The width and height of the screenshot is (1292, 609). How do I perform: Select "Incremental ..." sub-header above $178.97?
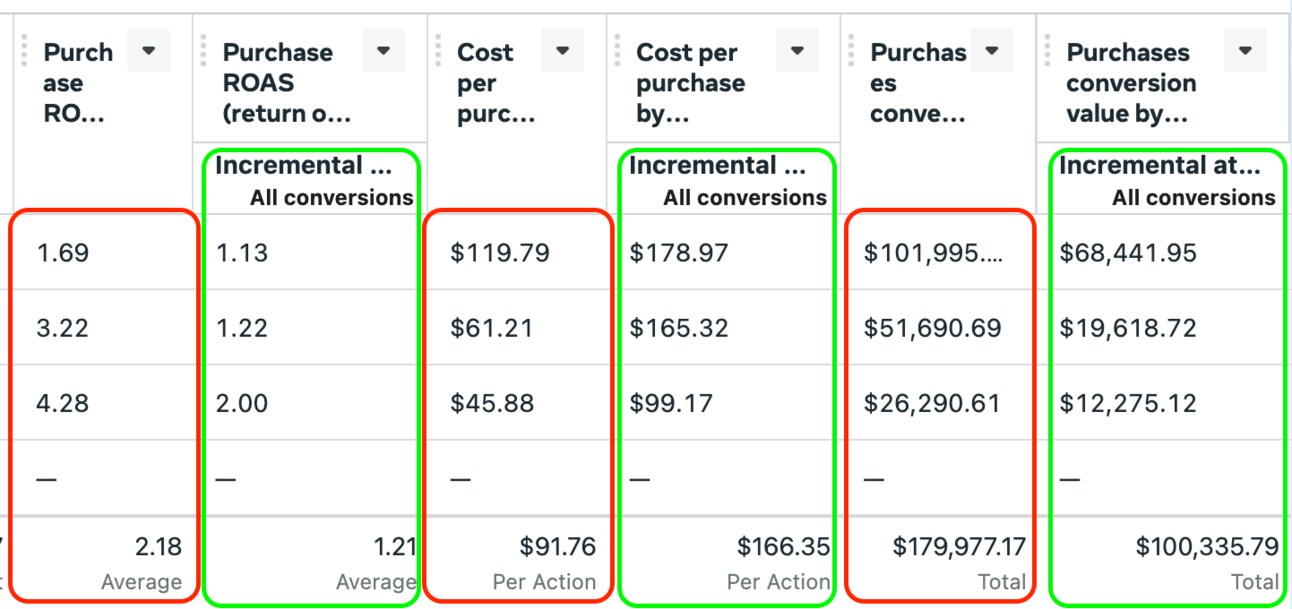coord(716,166)
